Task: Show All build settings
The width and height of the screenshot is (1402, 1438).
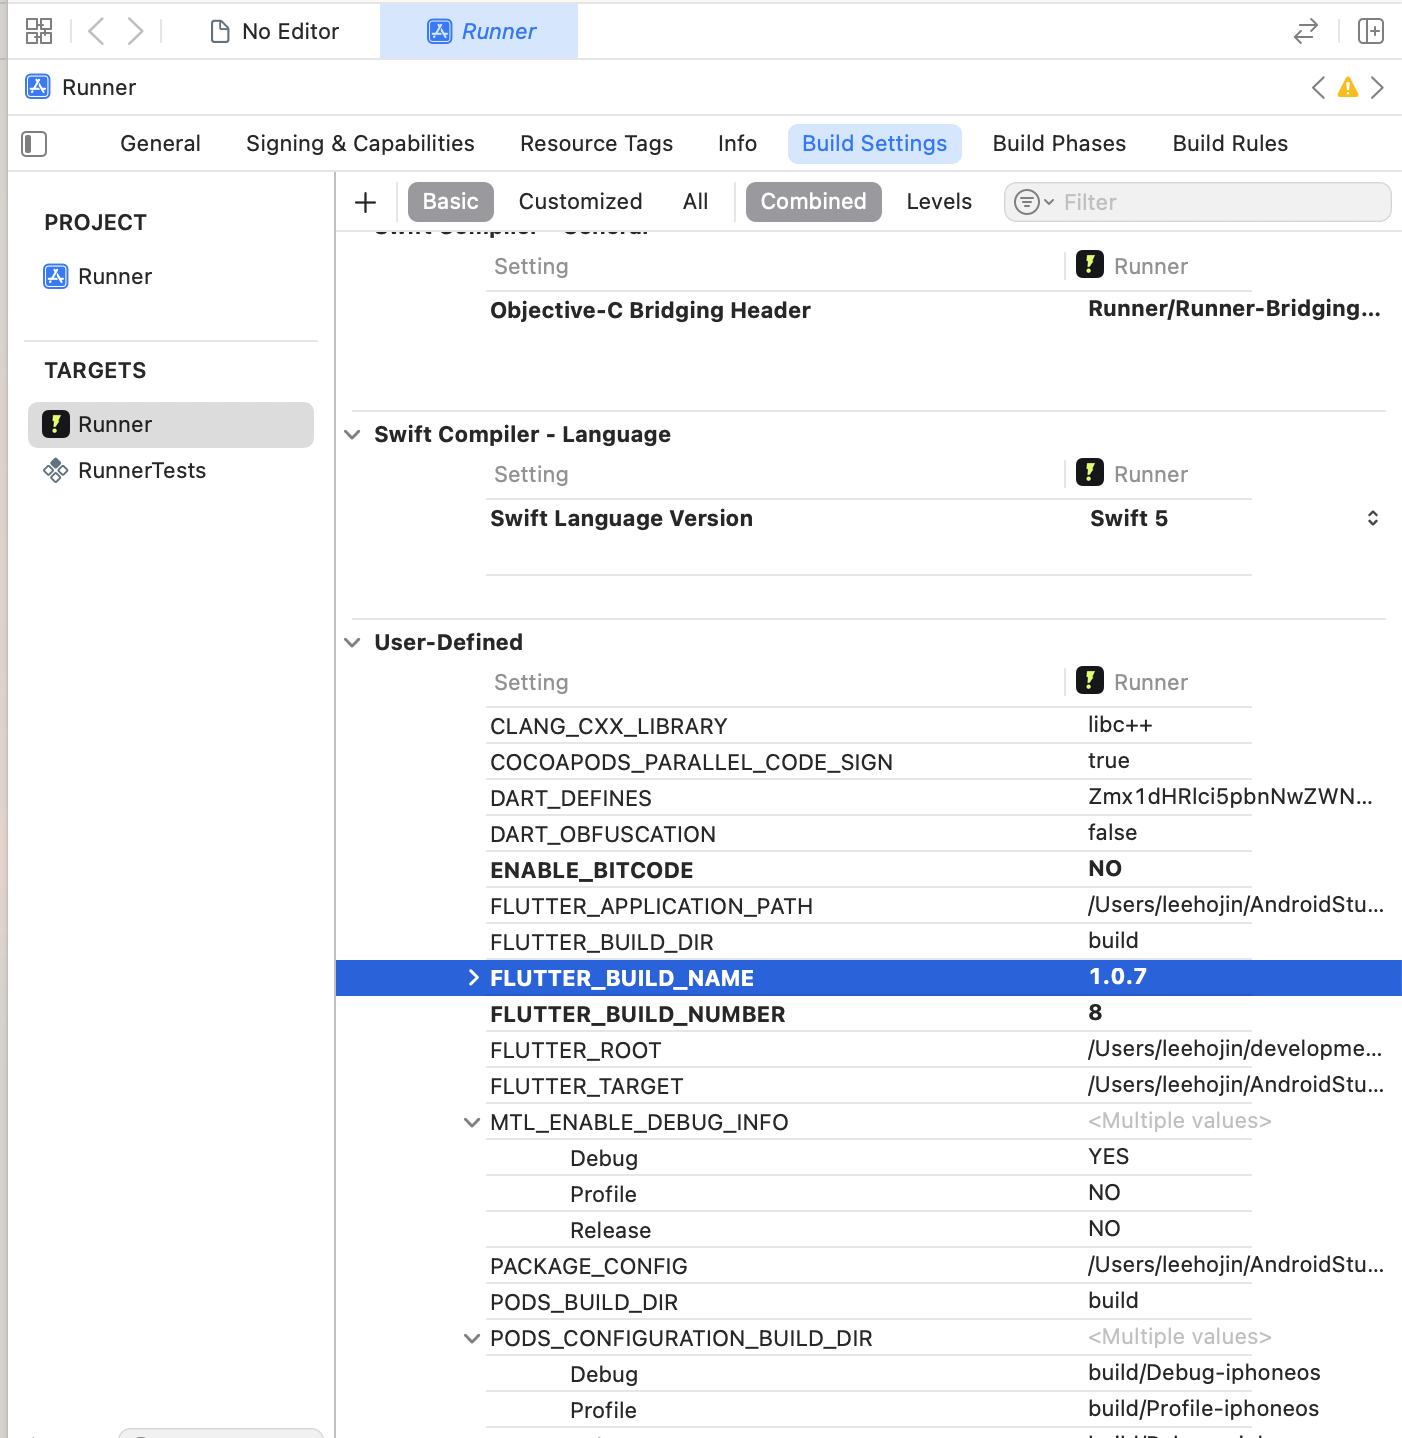Action: click(x=695, y=202)
